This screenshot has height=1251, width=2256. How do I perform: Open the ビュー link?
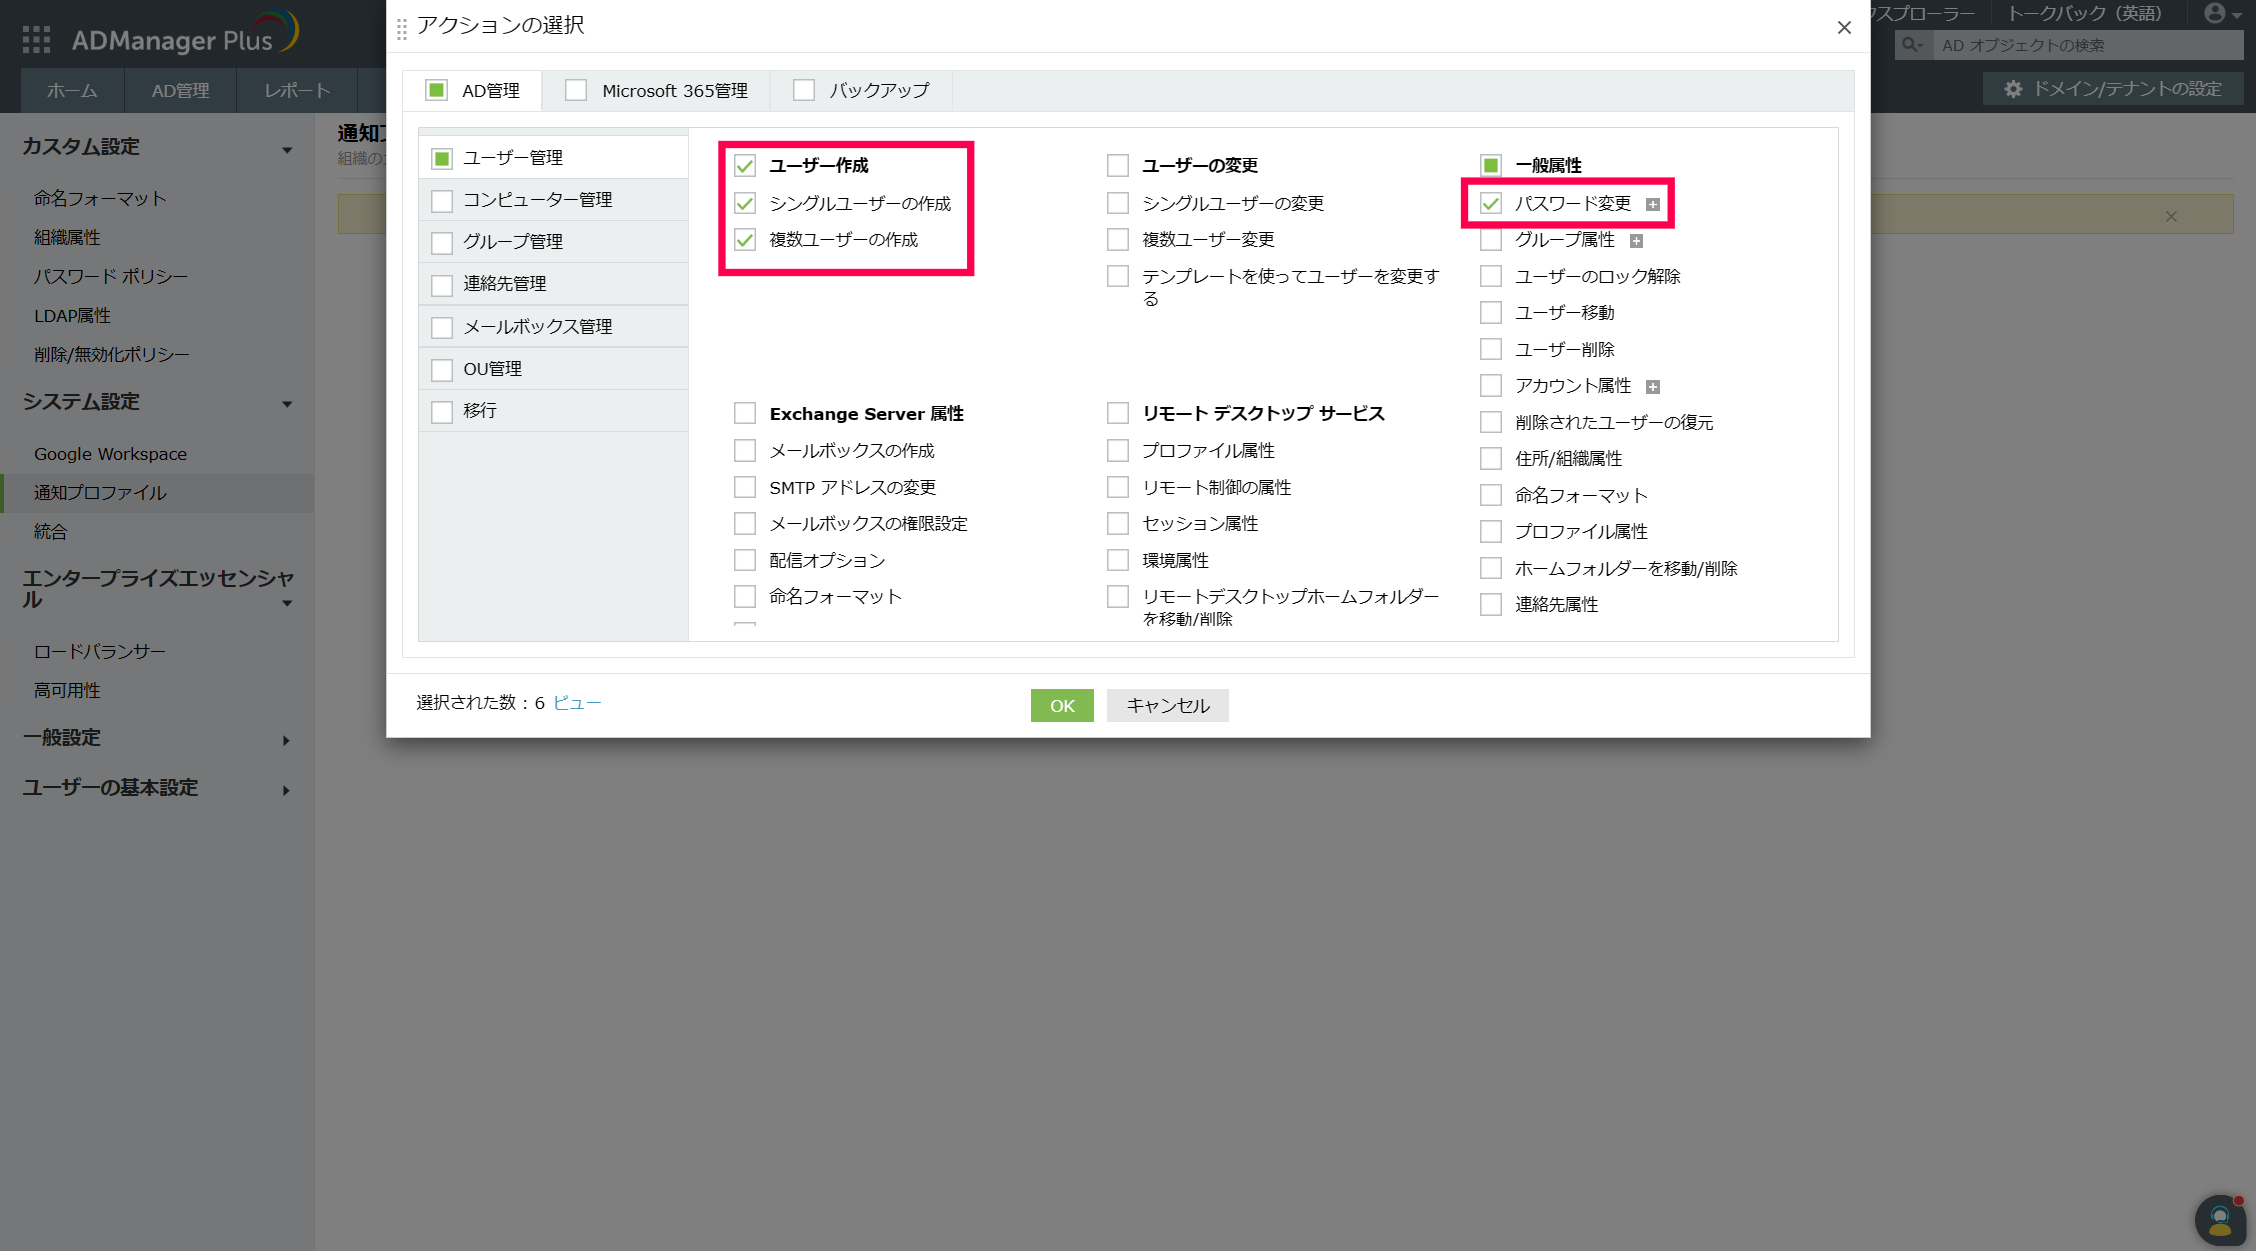click(x=577, y=703)
